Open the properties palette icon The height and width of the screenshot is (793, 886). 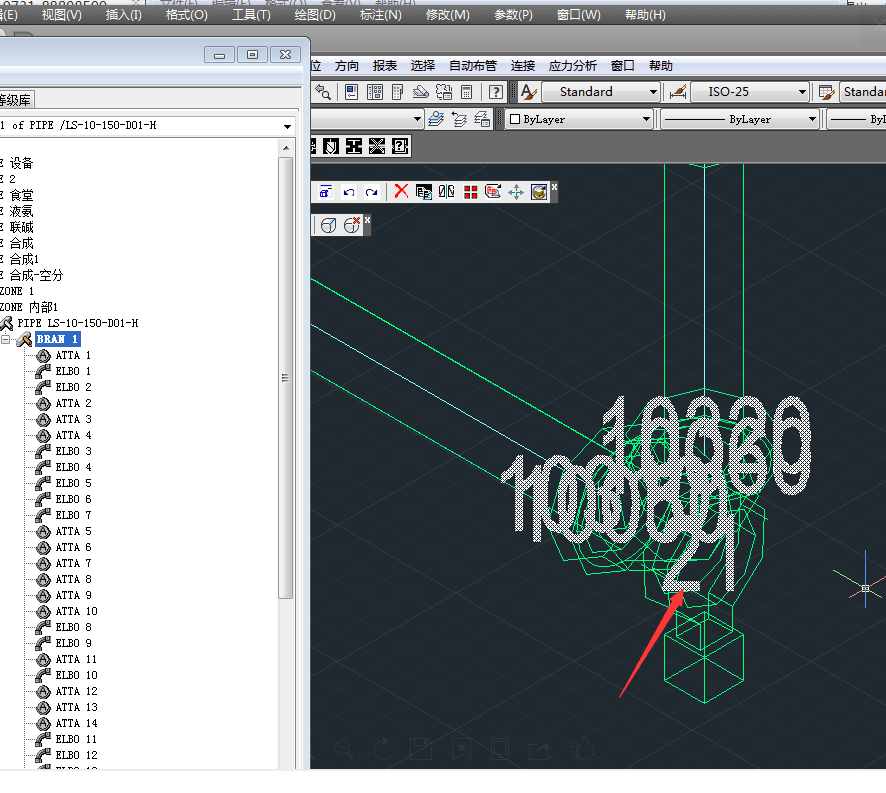pos(351,92)
